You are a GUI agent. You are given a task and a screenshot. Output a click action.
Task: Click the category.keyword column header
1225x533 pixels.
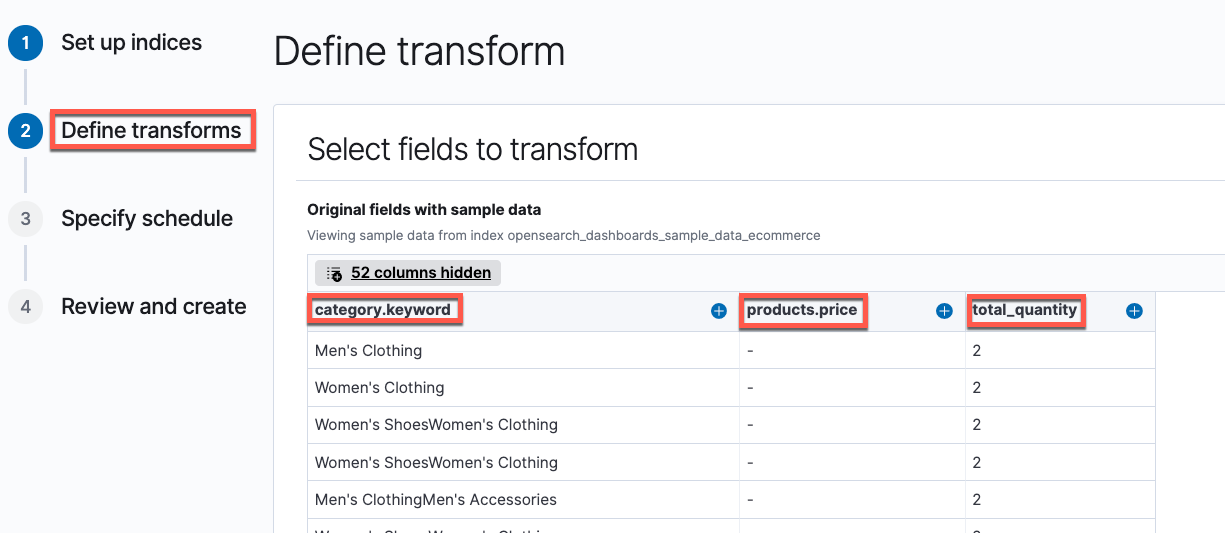[383, 310]
